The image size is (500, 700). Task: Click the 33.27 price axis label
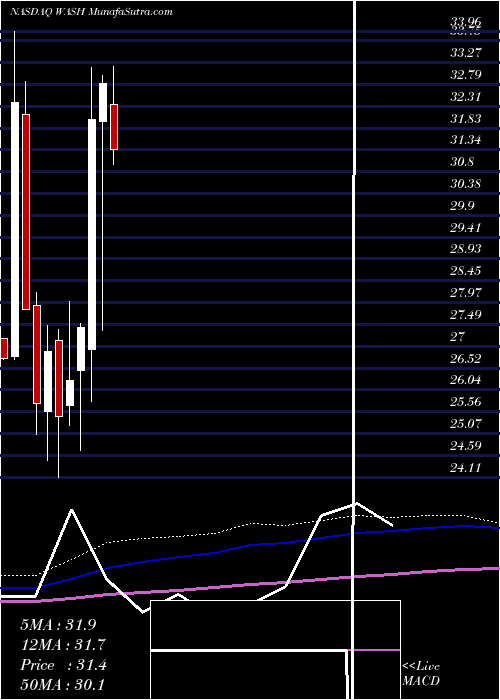click(466, 53)
